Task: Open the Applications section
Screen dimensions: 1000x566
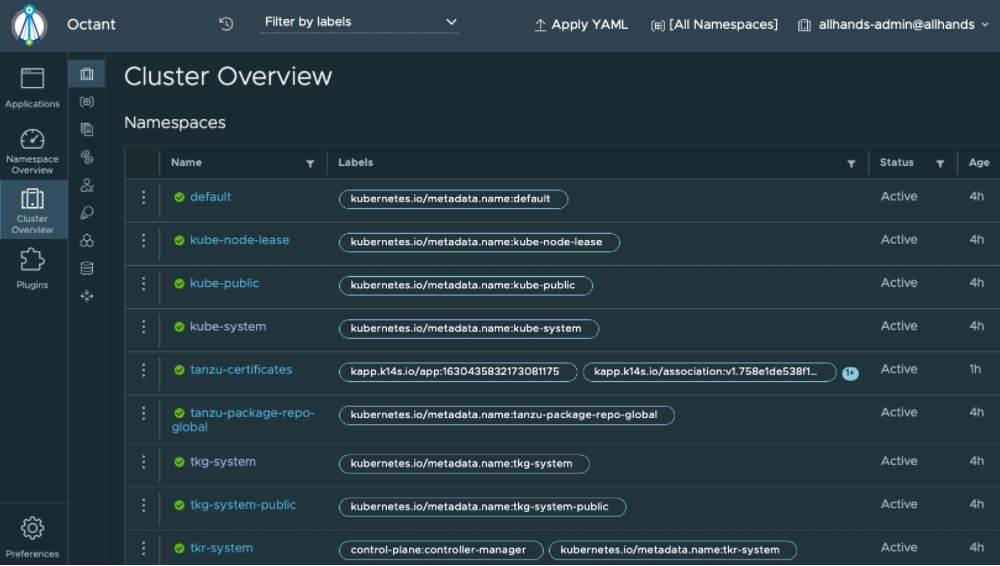Action: point(32,88)
